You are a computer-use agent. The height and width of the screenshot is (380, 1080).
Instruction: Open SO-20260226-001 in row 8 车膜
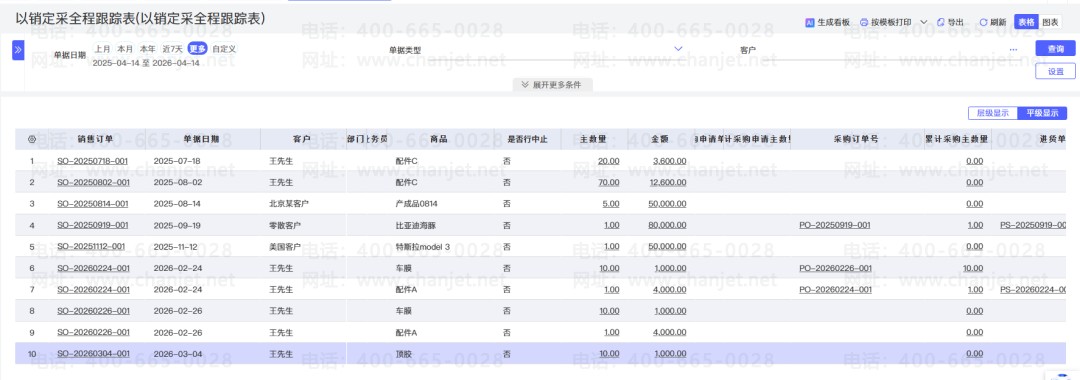pos(93,311)
